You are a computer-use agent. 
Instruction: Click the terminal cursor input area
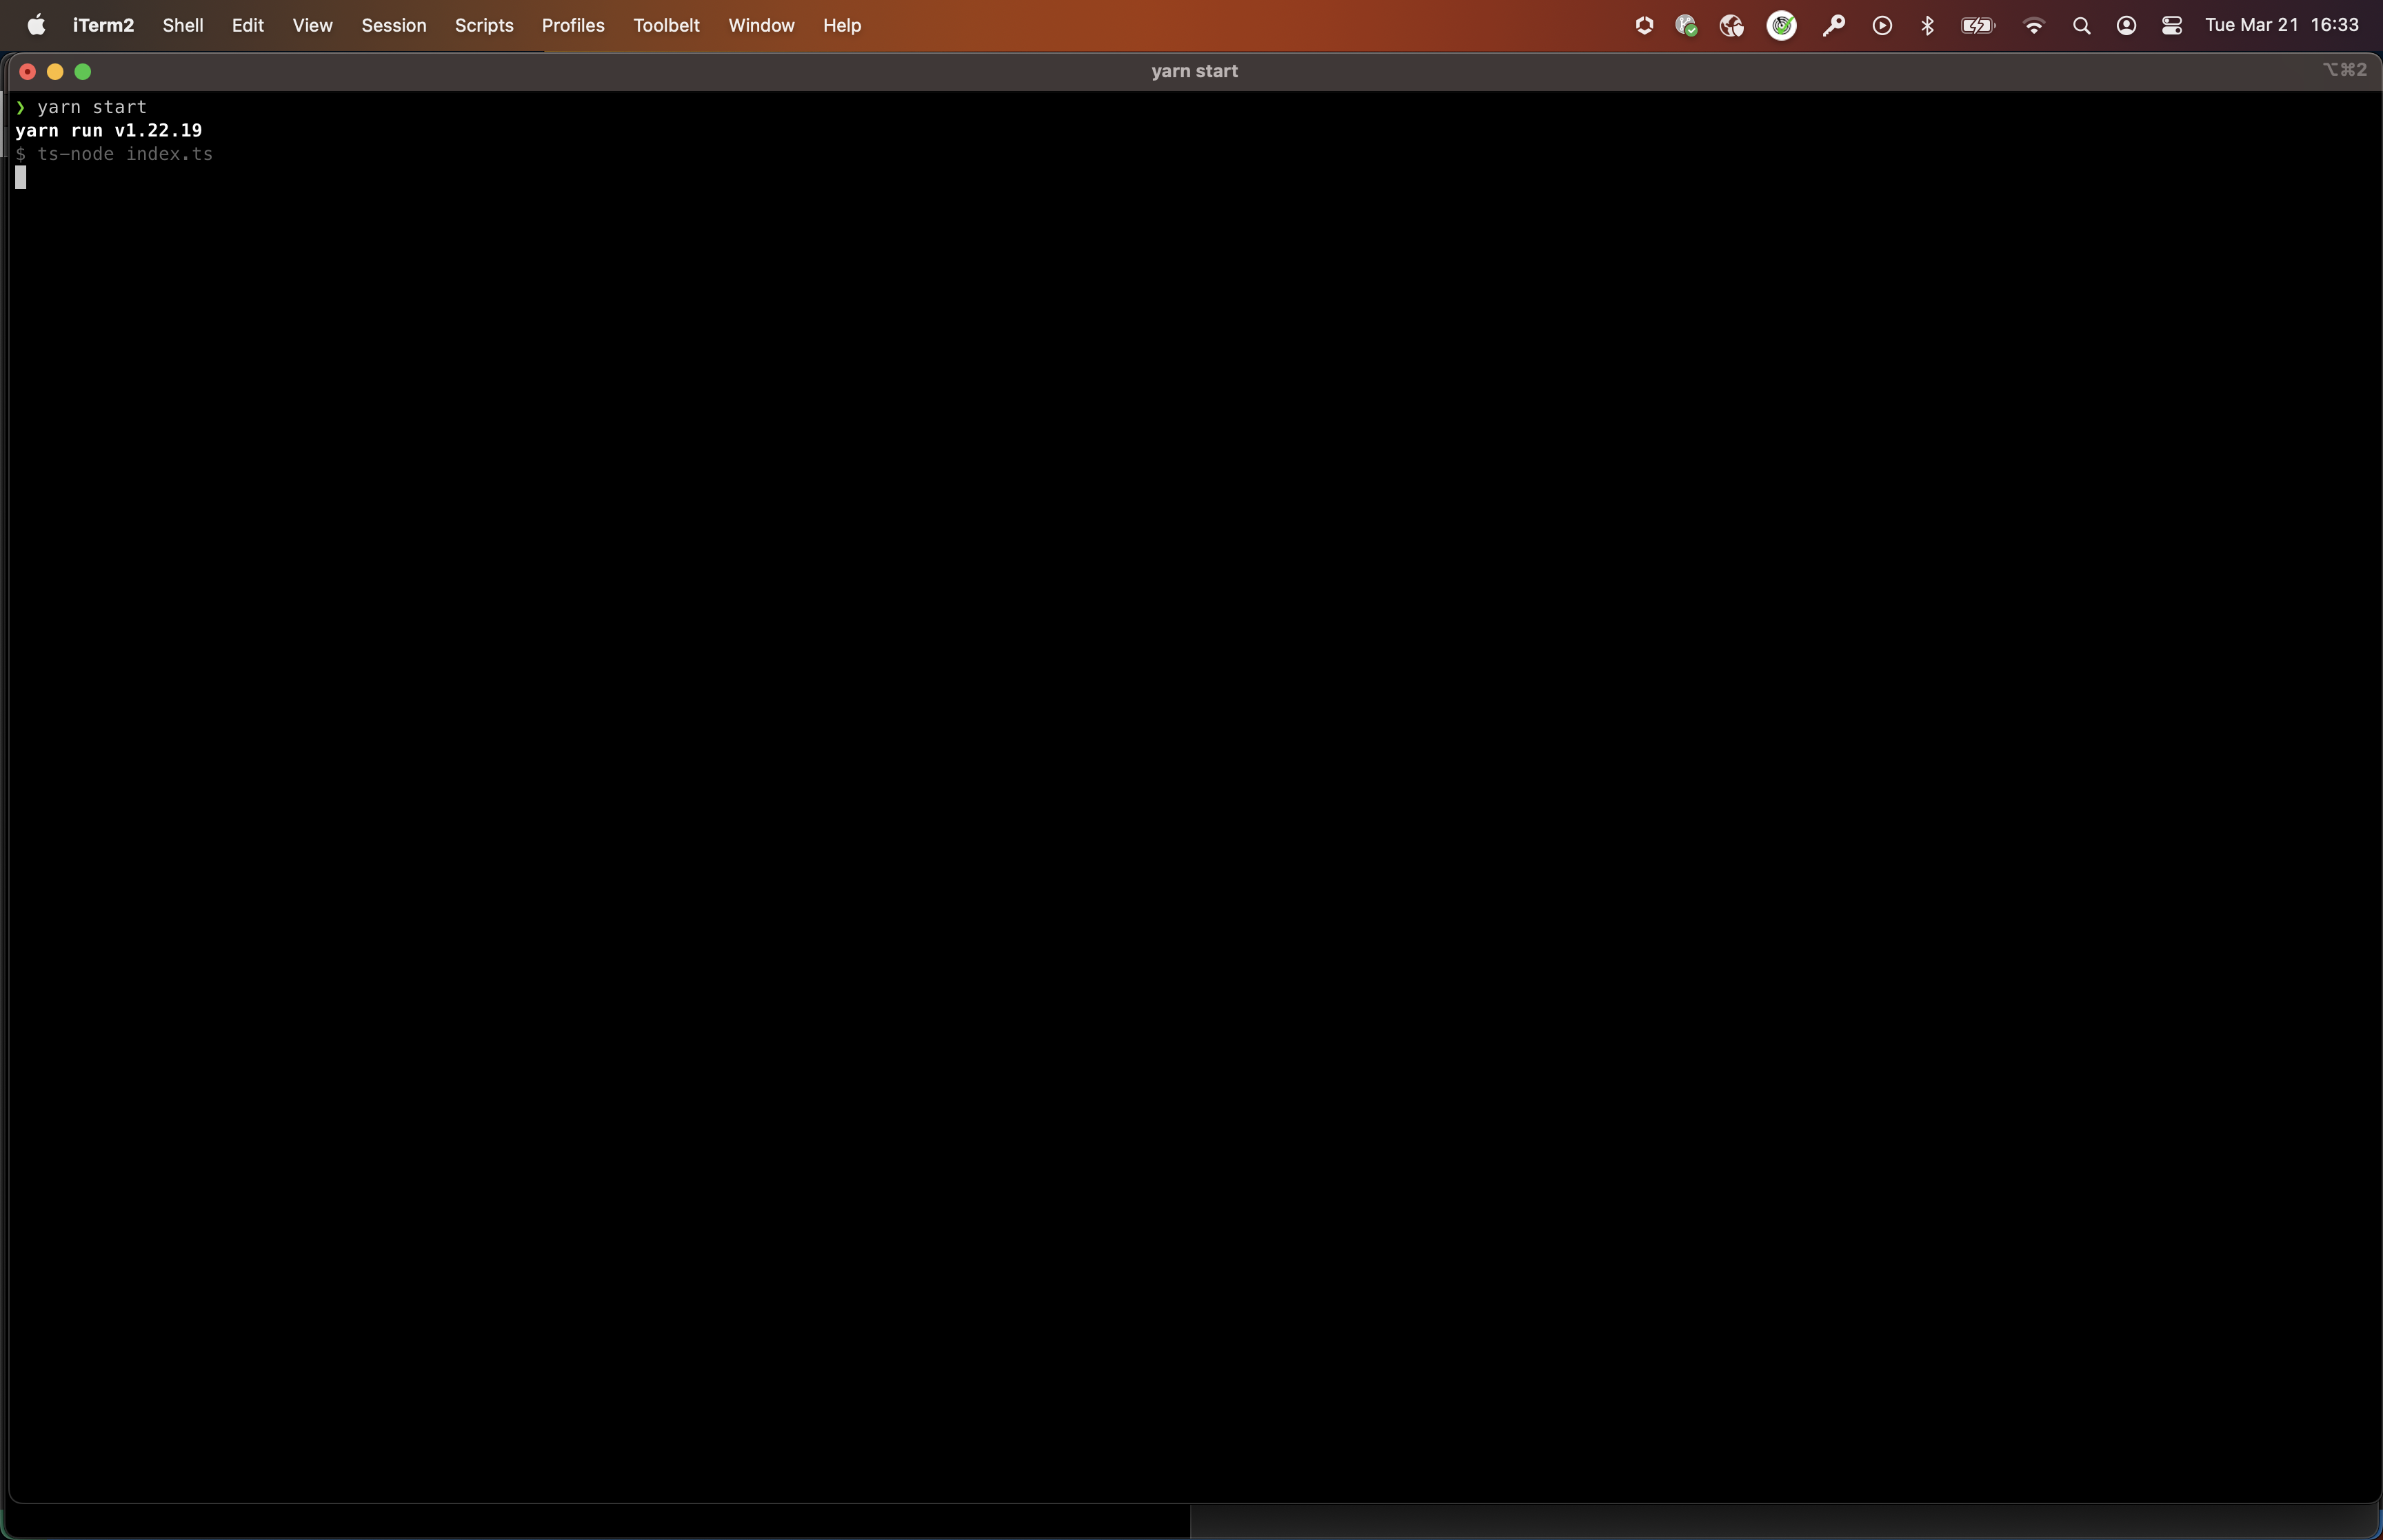[x=21, y=177]
